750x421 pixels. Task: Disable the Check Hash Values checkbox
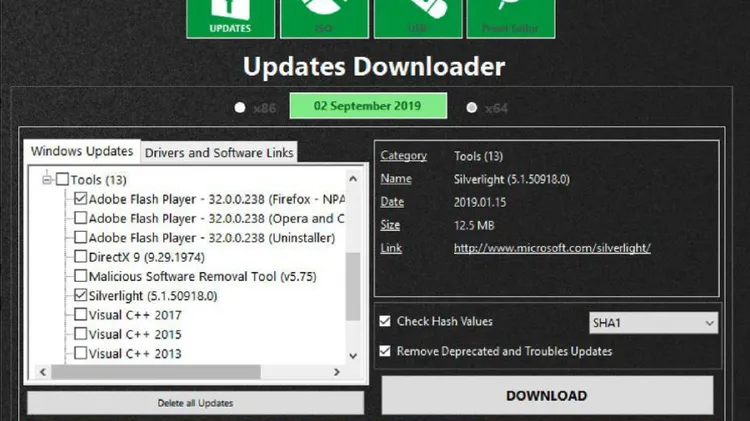385,321
